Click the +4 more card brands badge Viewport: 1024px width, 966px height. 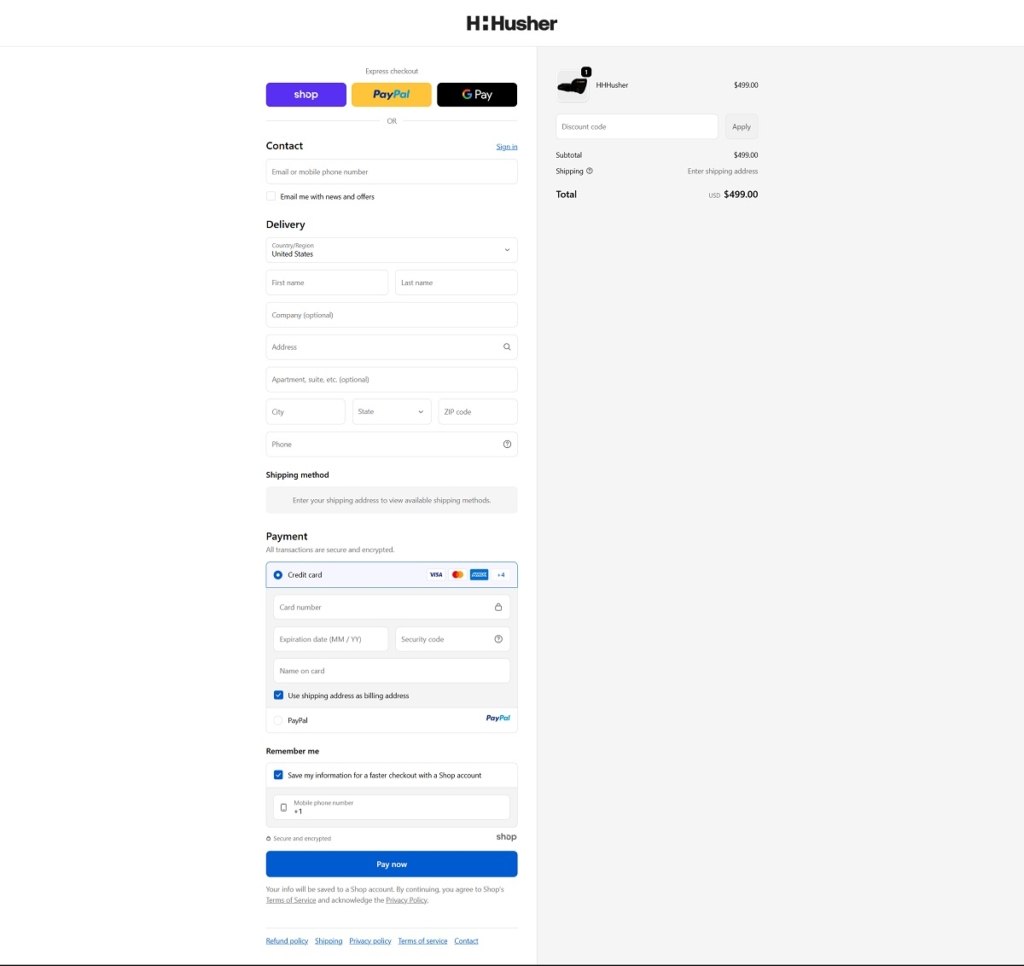coord(501,575)
